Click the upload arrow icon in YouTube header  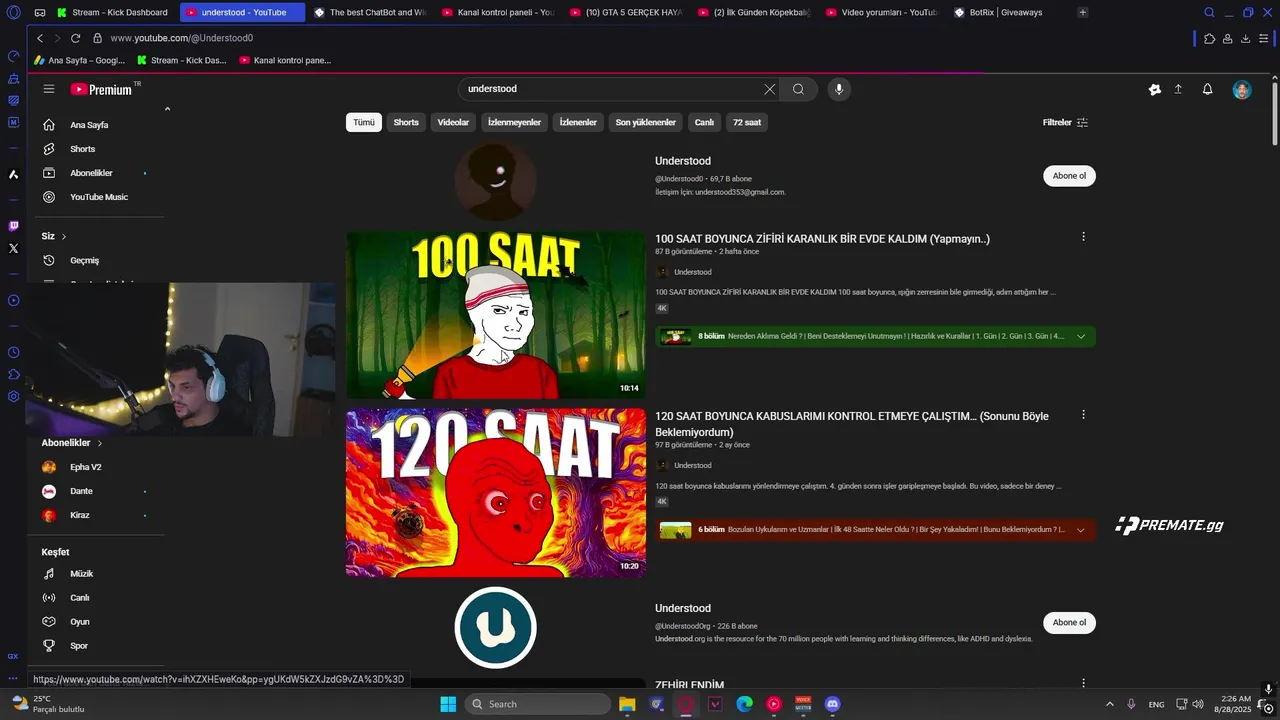(1178, 89)
